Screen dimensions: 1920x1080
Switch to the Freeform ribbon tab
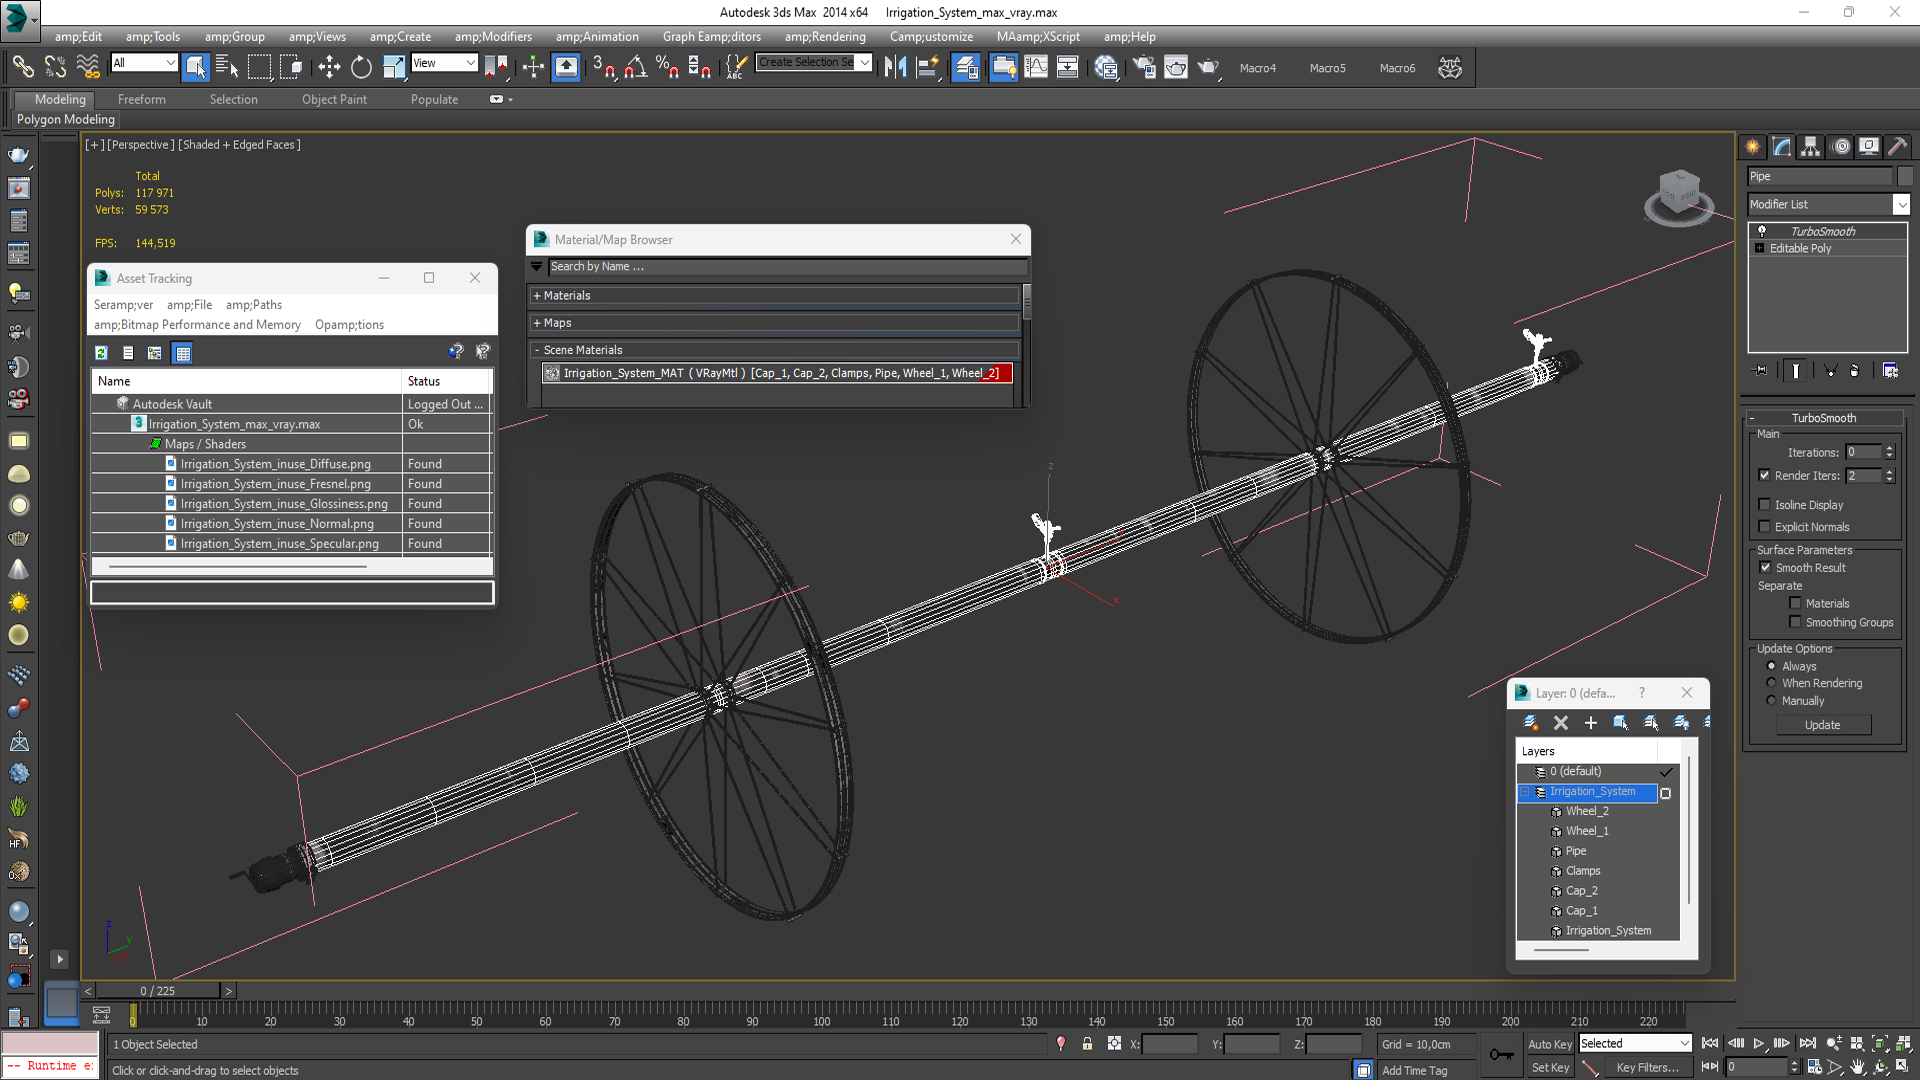tap(141, 99)
